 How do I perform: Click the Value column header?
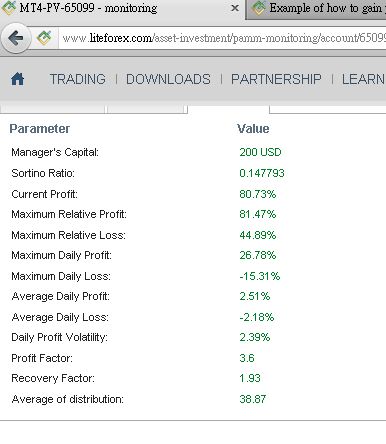[x=253, y=129]
